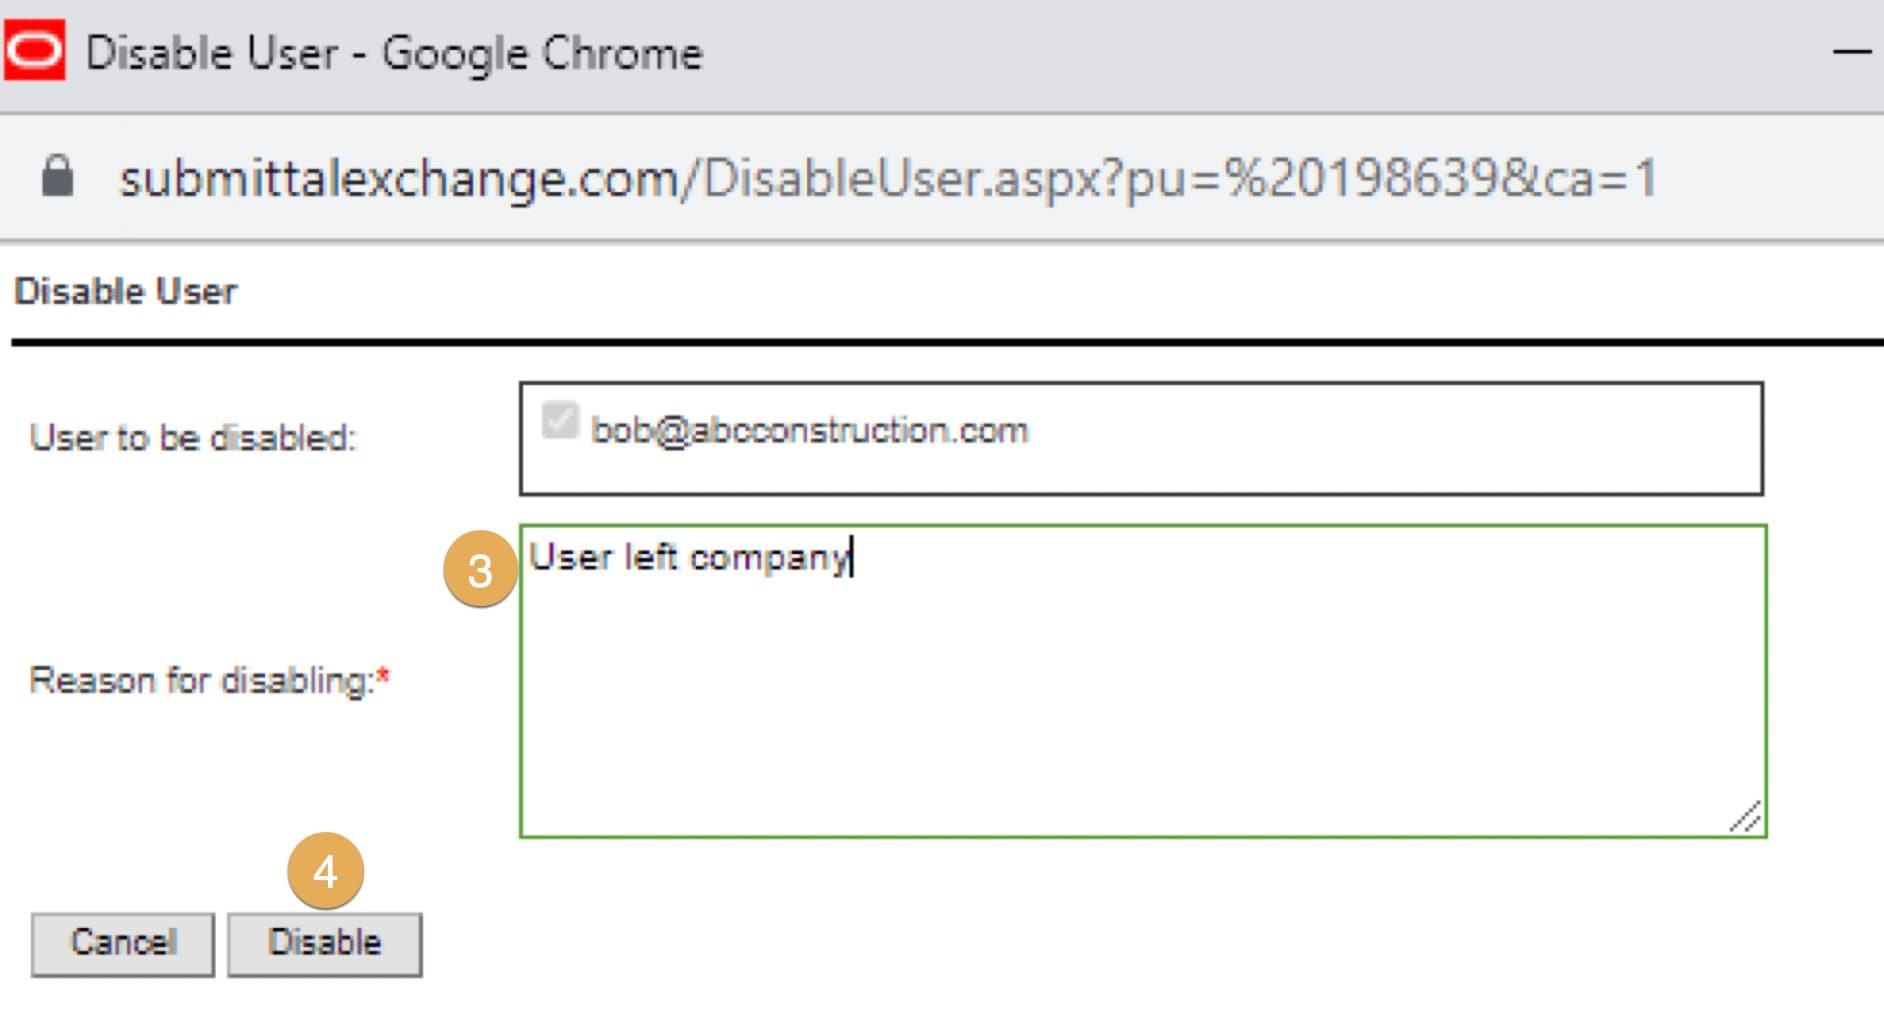The width and height of the screenshot is (1884, 1032).
Task: Click the 'Disable User' page heading
Action: tap(126, 291)
